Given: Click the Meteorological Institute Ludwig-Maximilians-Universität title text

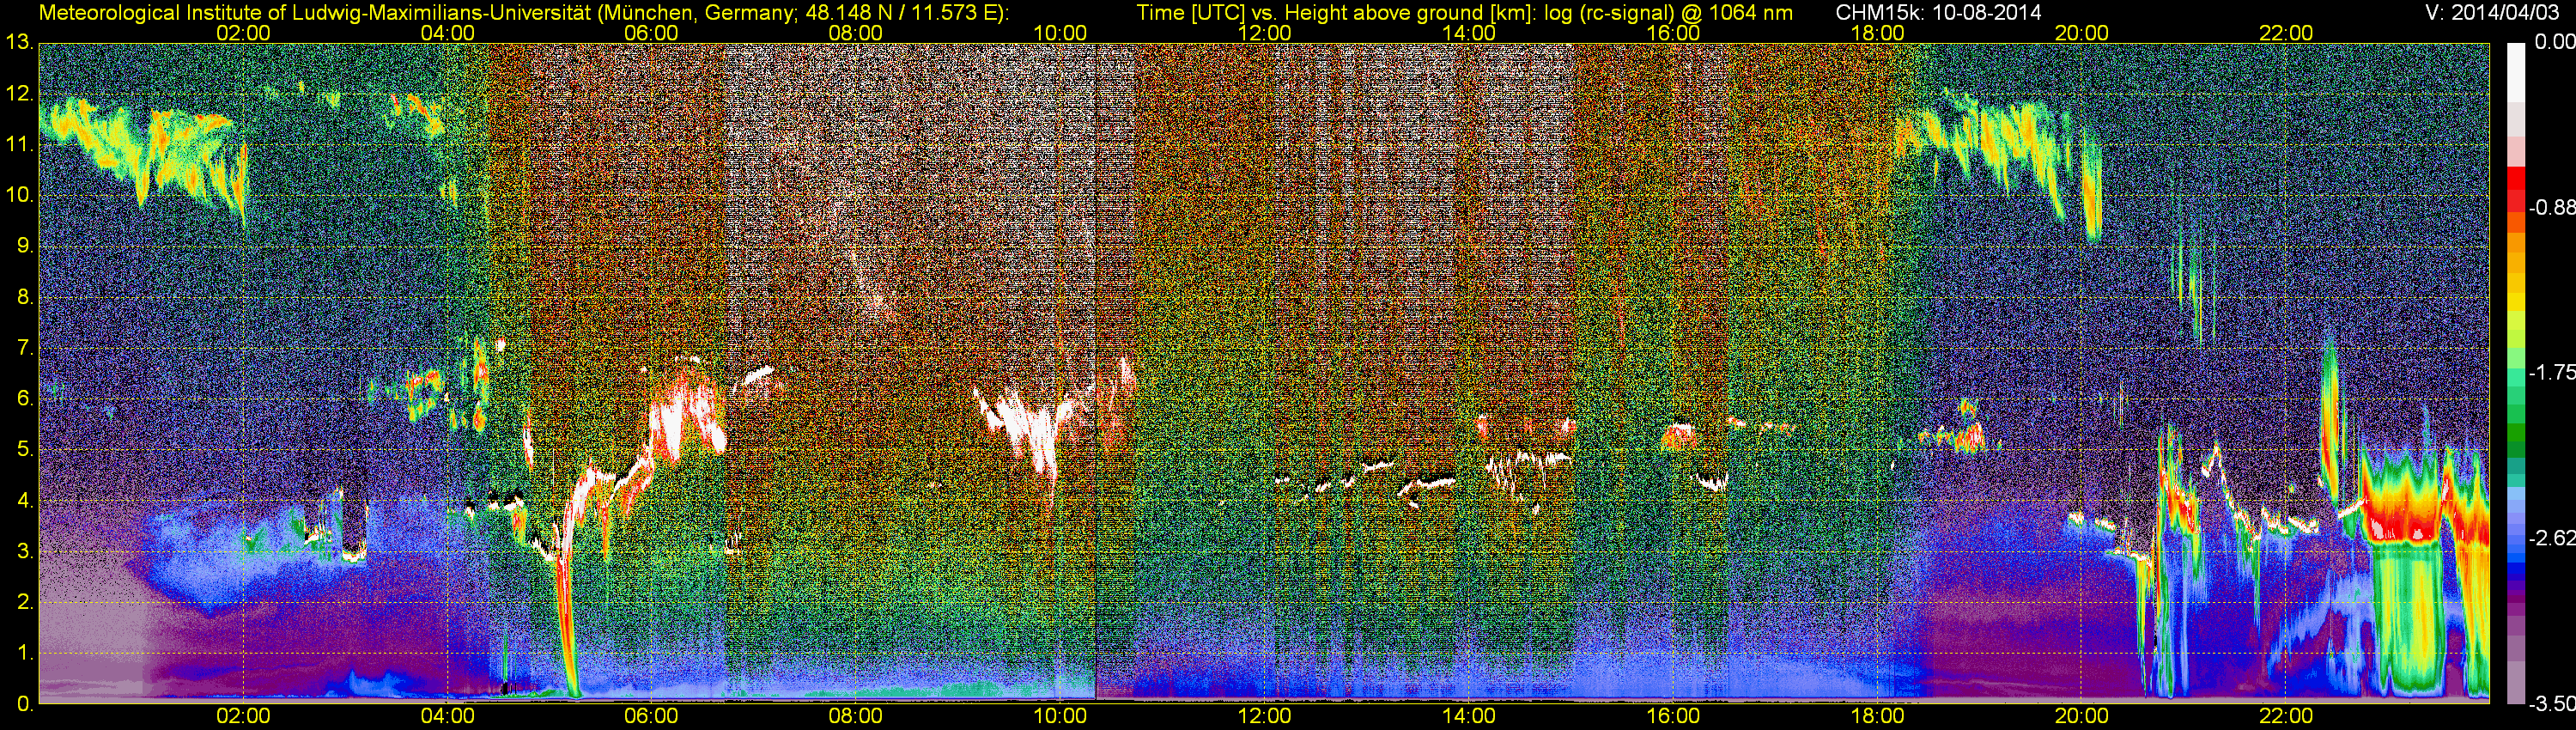Looking at the screenshot, I should [523, 13].
